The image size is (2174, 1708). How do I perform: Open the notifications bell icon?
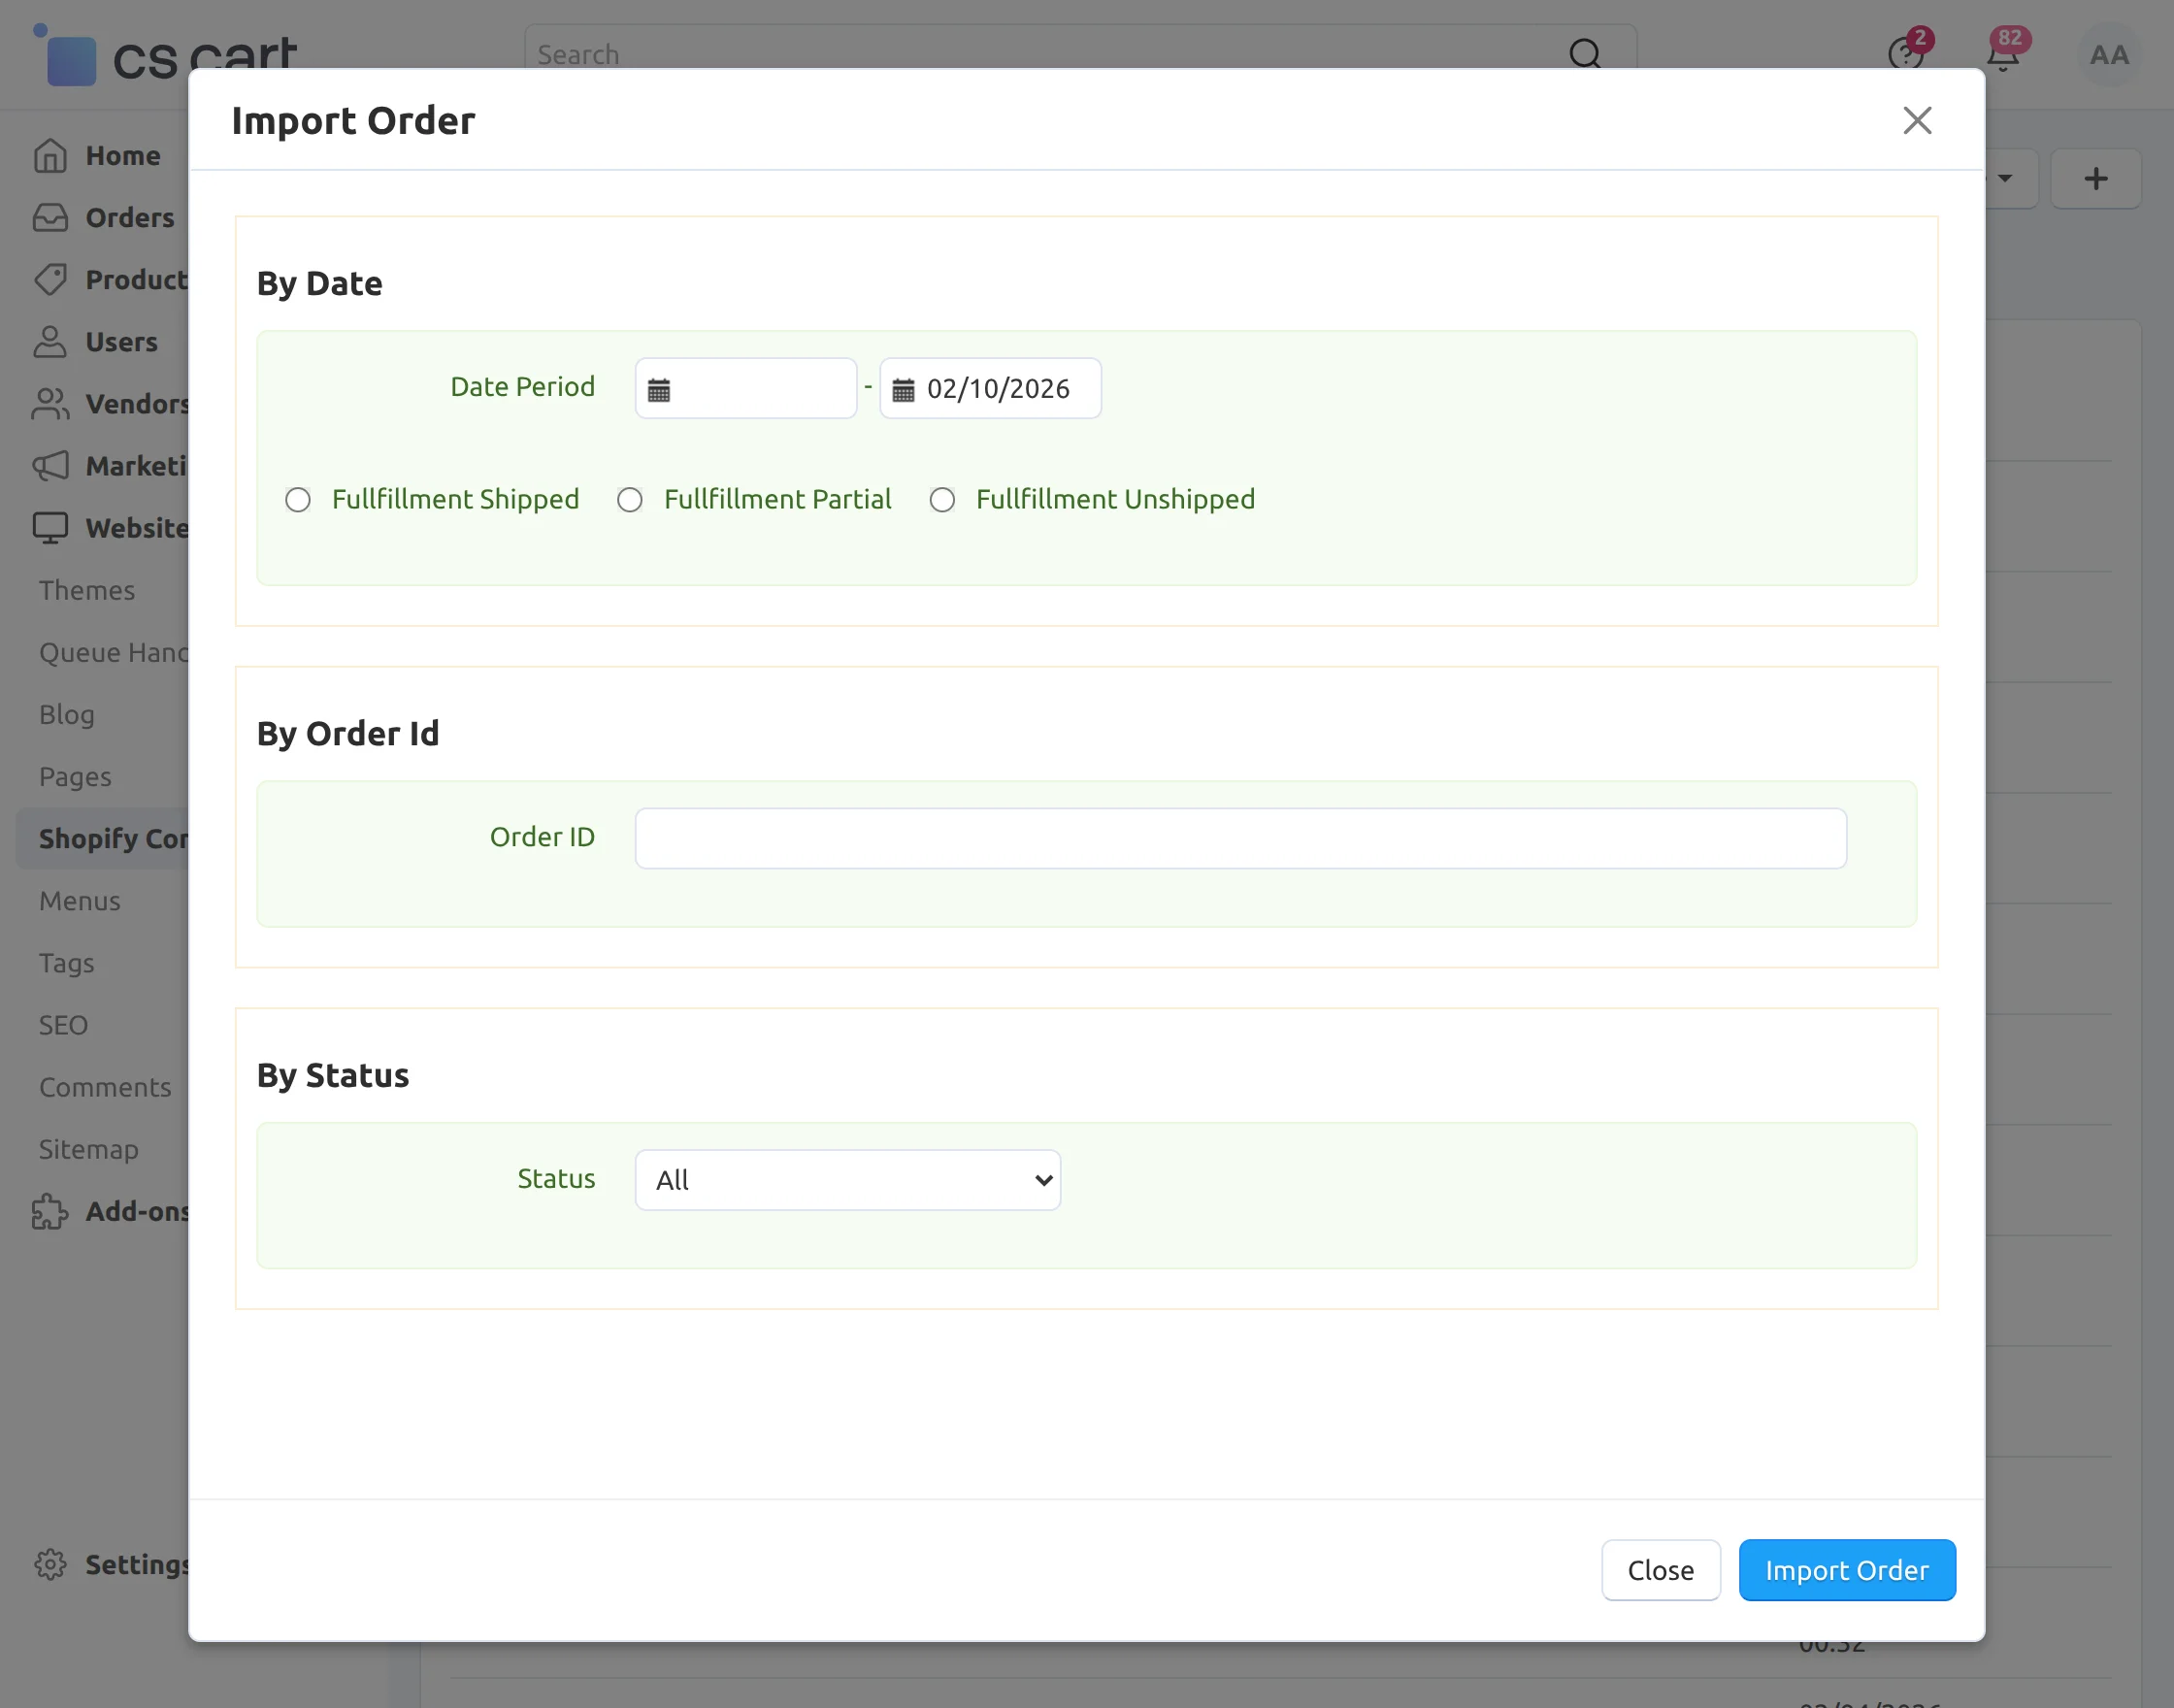tap(2002, 56)
